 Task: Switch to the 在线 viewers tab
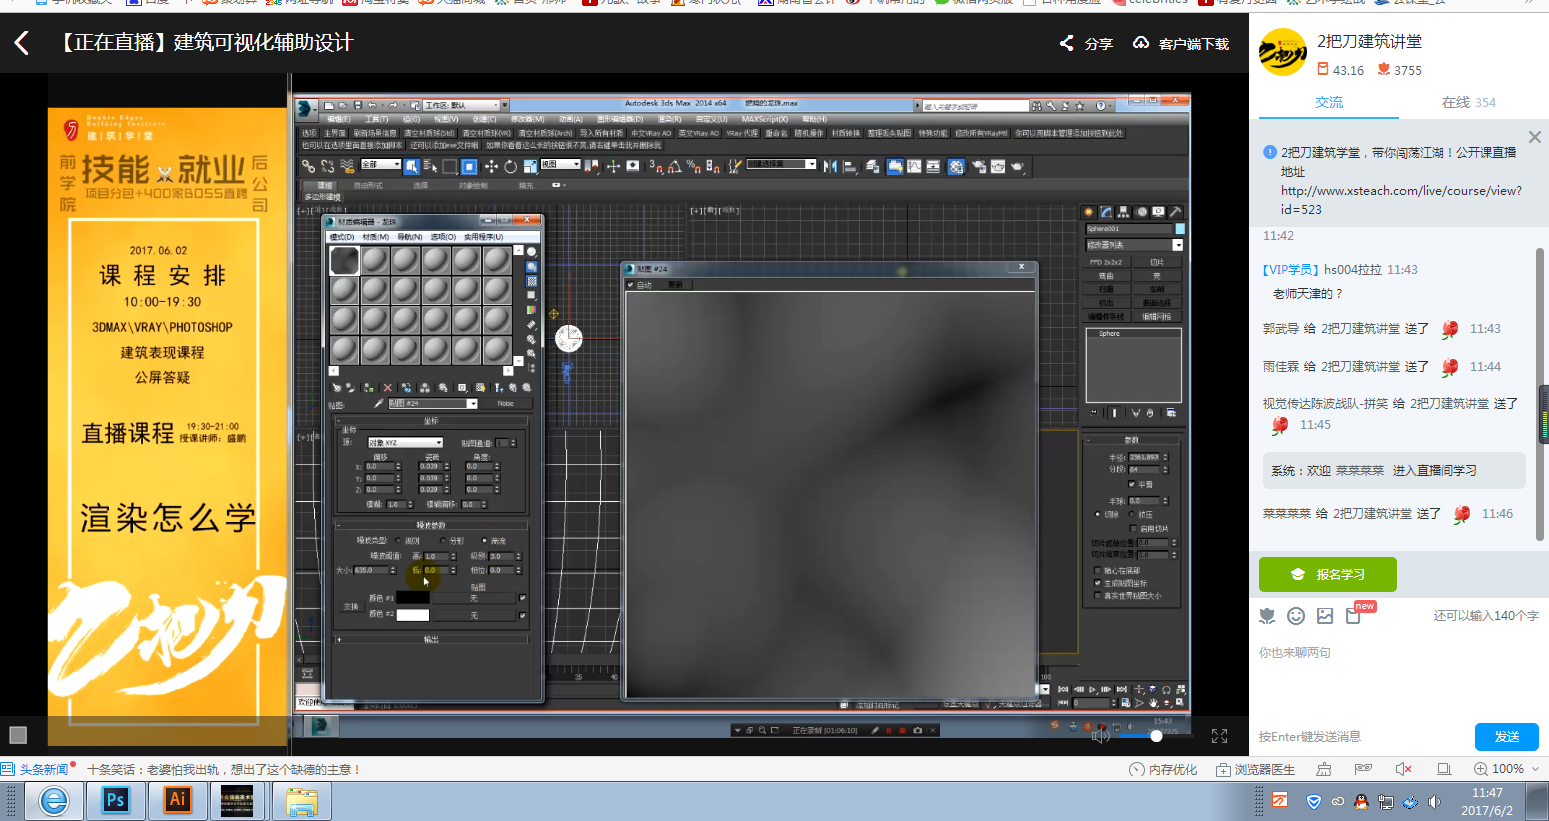(x=1467, y=102)
